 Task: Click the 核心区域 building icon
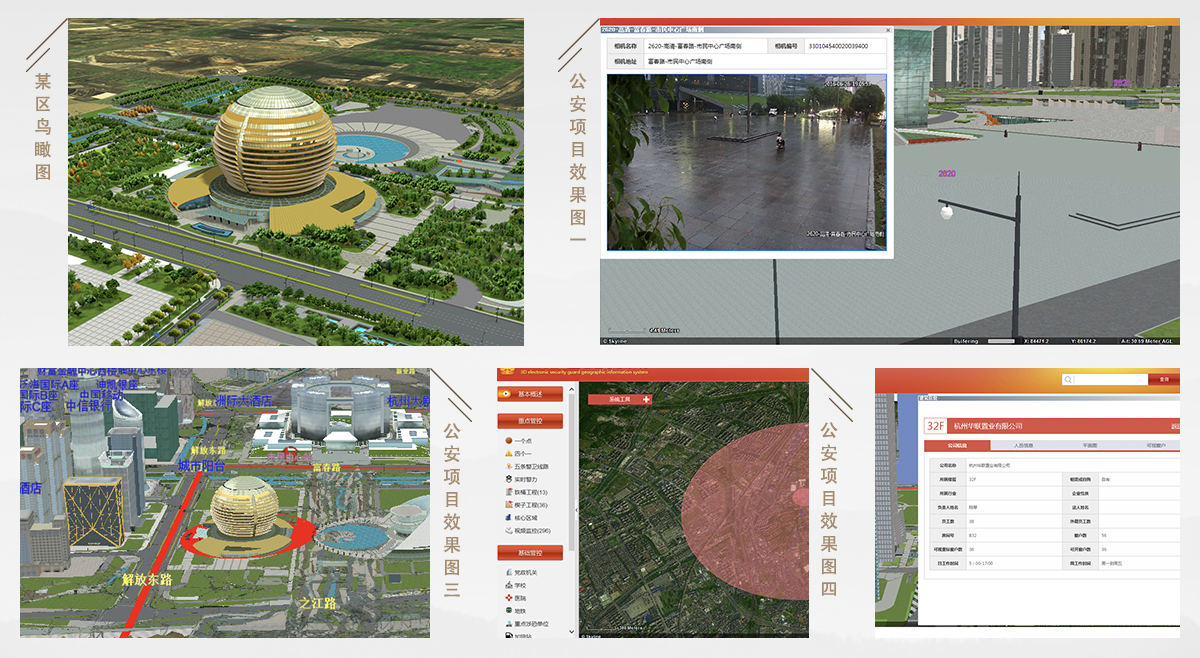pos(508,518)
